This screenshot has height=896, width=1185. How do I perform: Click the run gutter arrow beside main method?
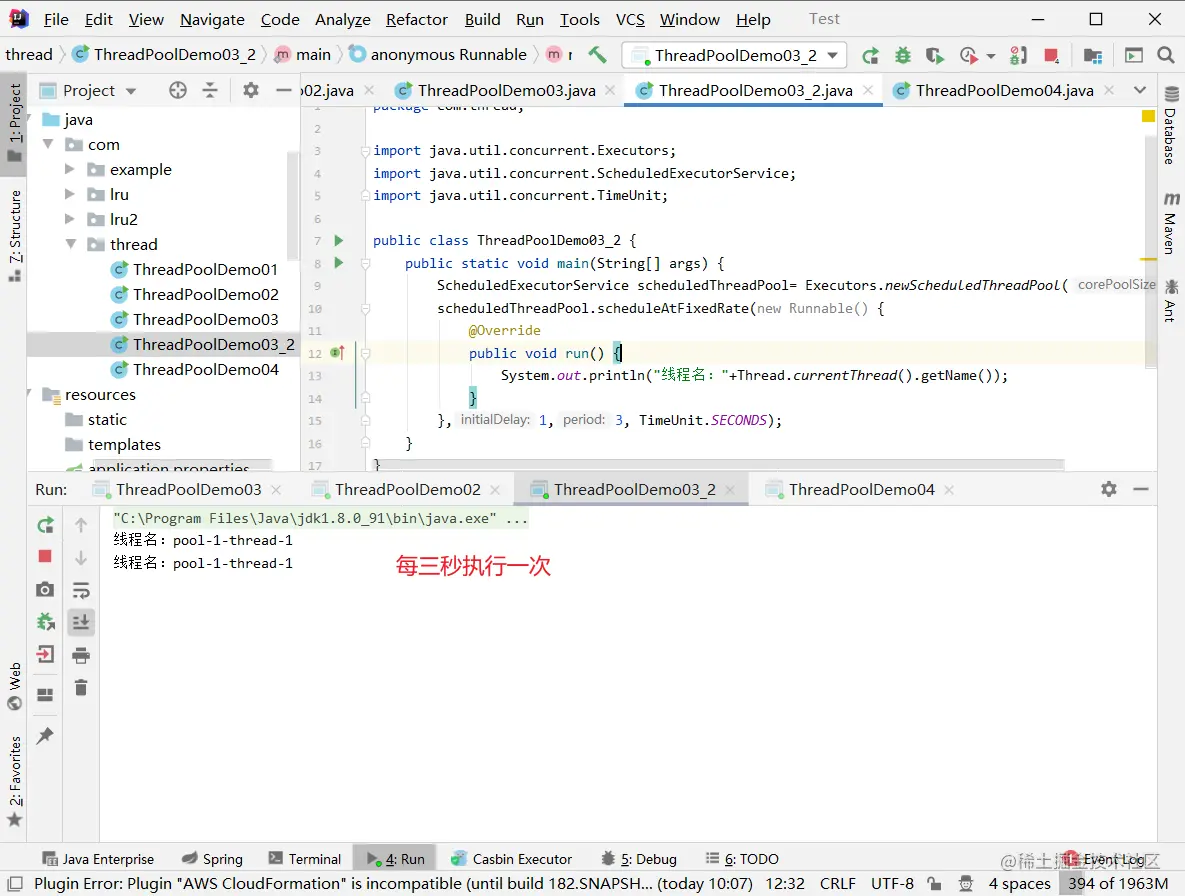pos(339,263)
